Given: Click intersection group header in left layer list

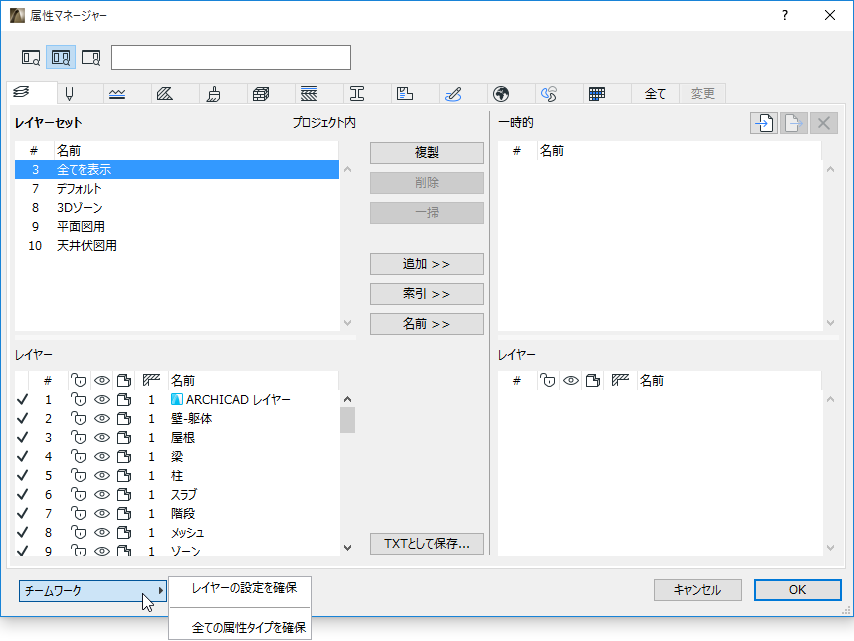Looking at the screenshot, I should 151,381.
